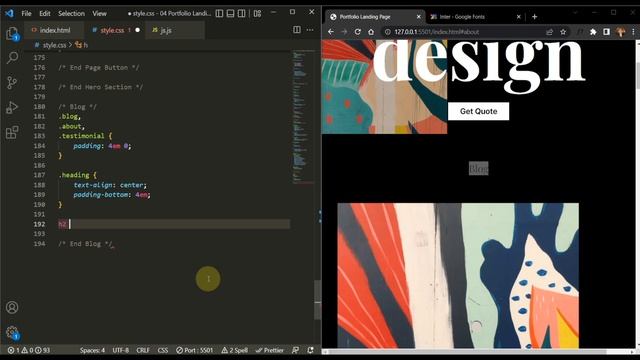This screenshot has width=640, height=360.
Task: Change line endings via CRLF
Action: click(143, 350)
